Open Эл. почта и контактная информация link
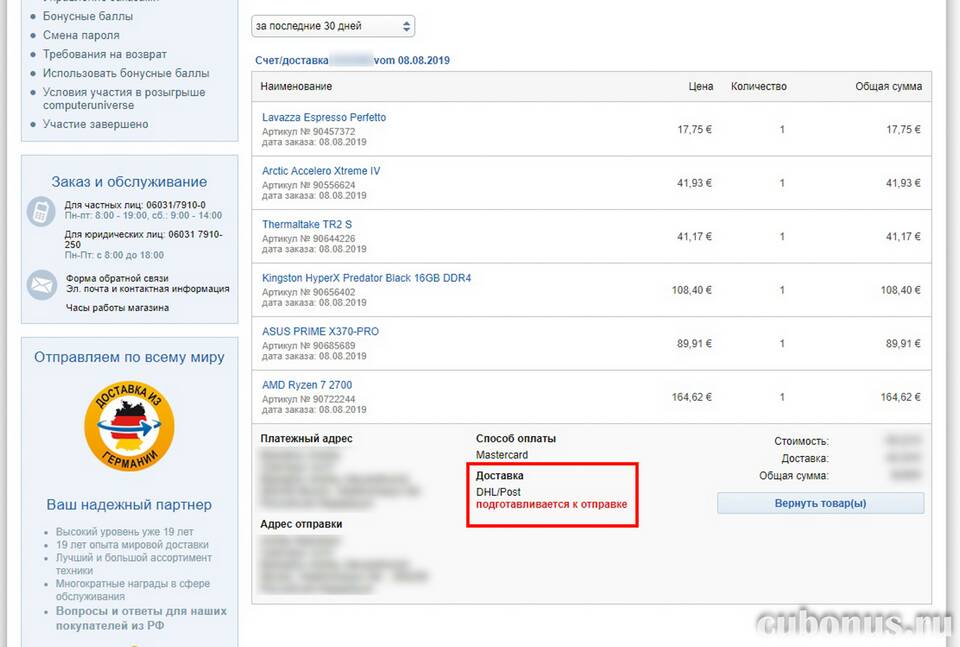The width and height of the screenshot is (960, 647). pyautogui.click(x=148, y=289)
